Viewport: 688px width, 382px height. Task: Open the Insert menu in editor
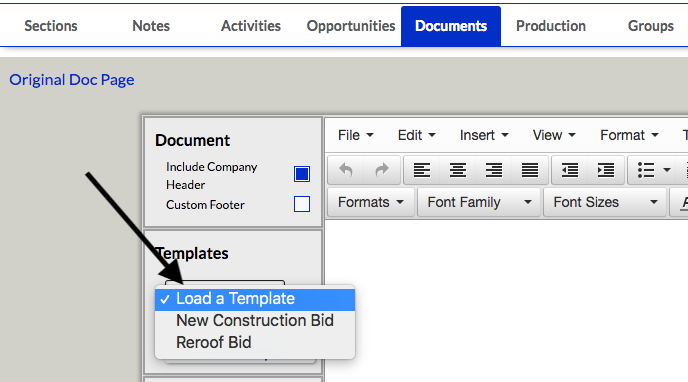(484, 135)
